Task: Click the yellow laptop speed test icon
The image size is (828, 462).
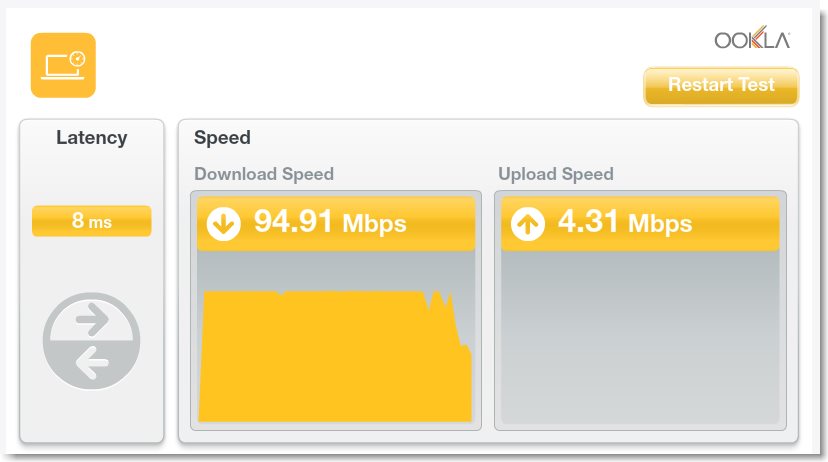Action: click(x=63, y=65)
